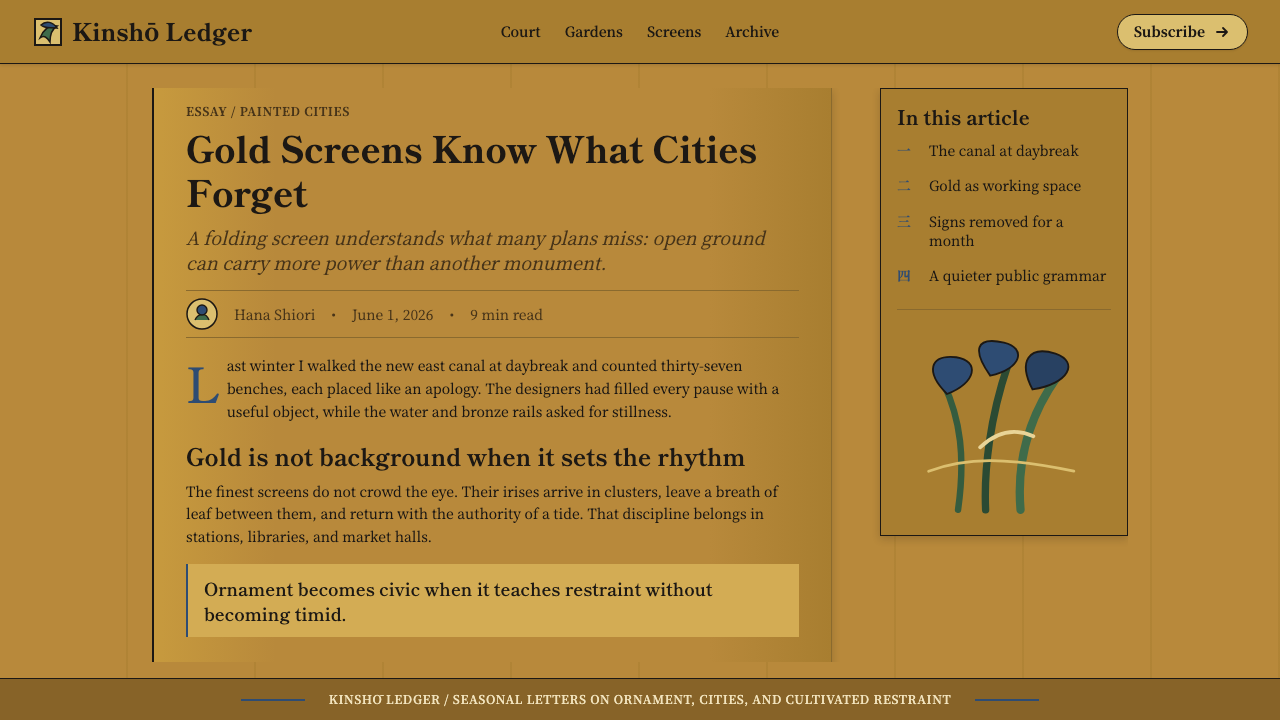Open the Kinshō Ledger home title link
The width and height of the screenshot is (1280, 720).
162,32
